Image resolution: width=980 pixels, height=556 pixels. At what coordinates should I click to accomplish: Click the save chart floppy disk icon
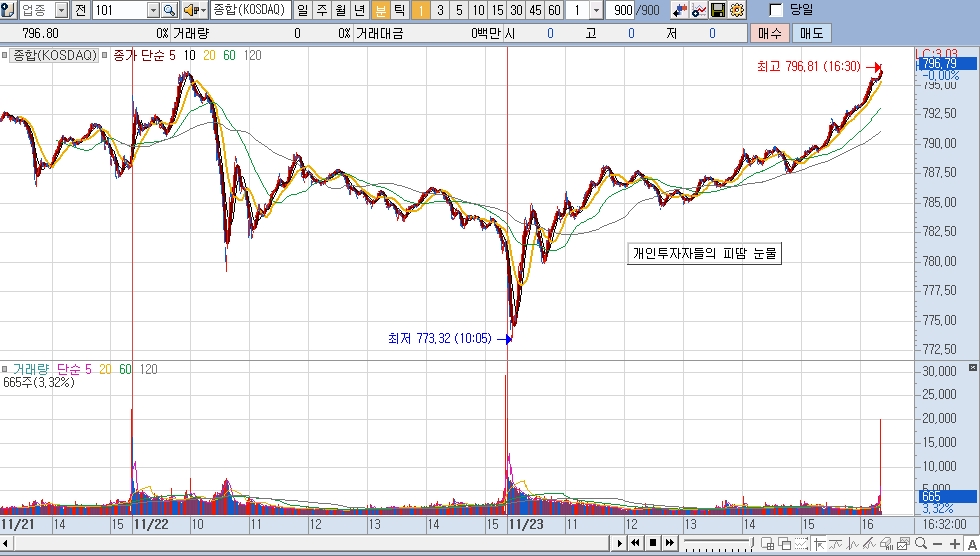(717, 10)
